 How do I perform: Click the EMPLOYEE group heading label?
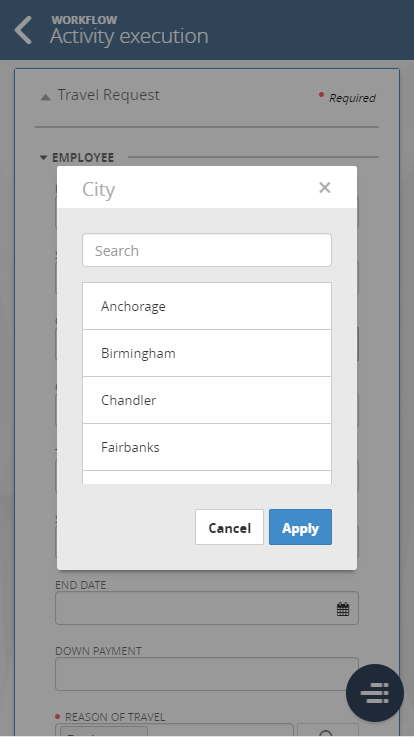[x=83, y=157]
